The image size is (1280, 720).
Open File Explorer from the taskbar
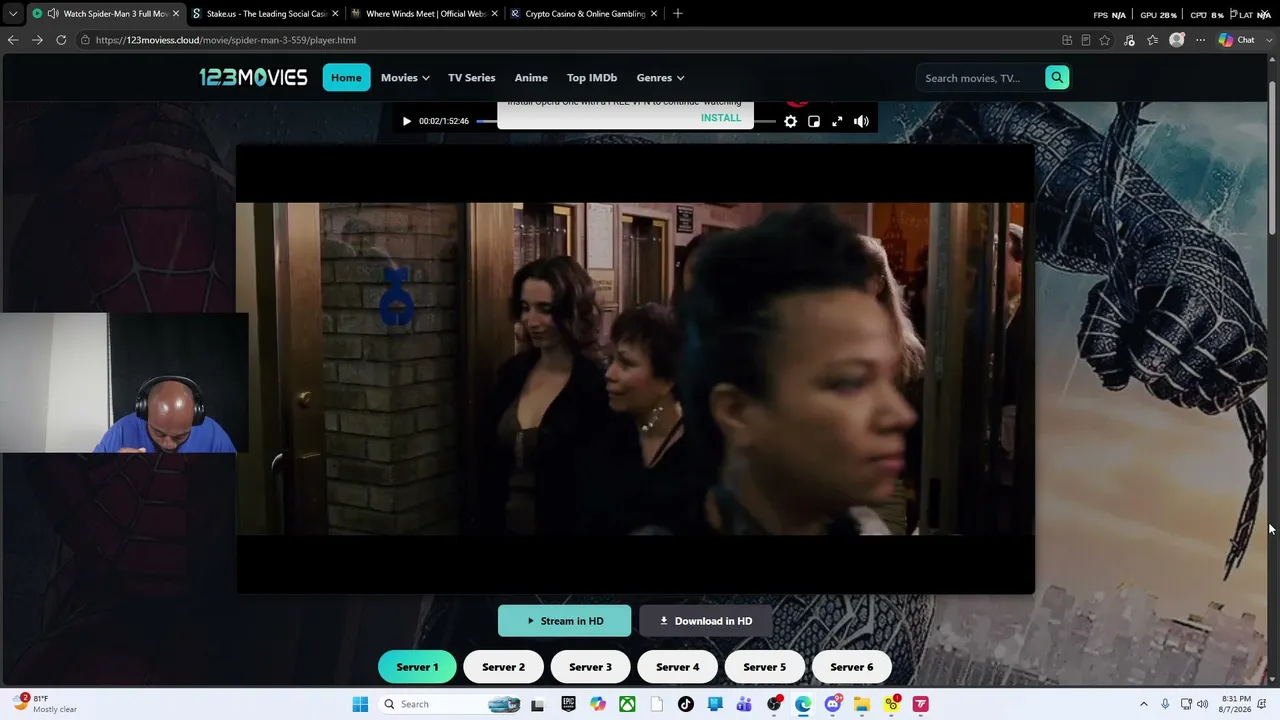pyautogui.click(x=862, y=704)
